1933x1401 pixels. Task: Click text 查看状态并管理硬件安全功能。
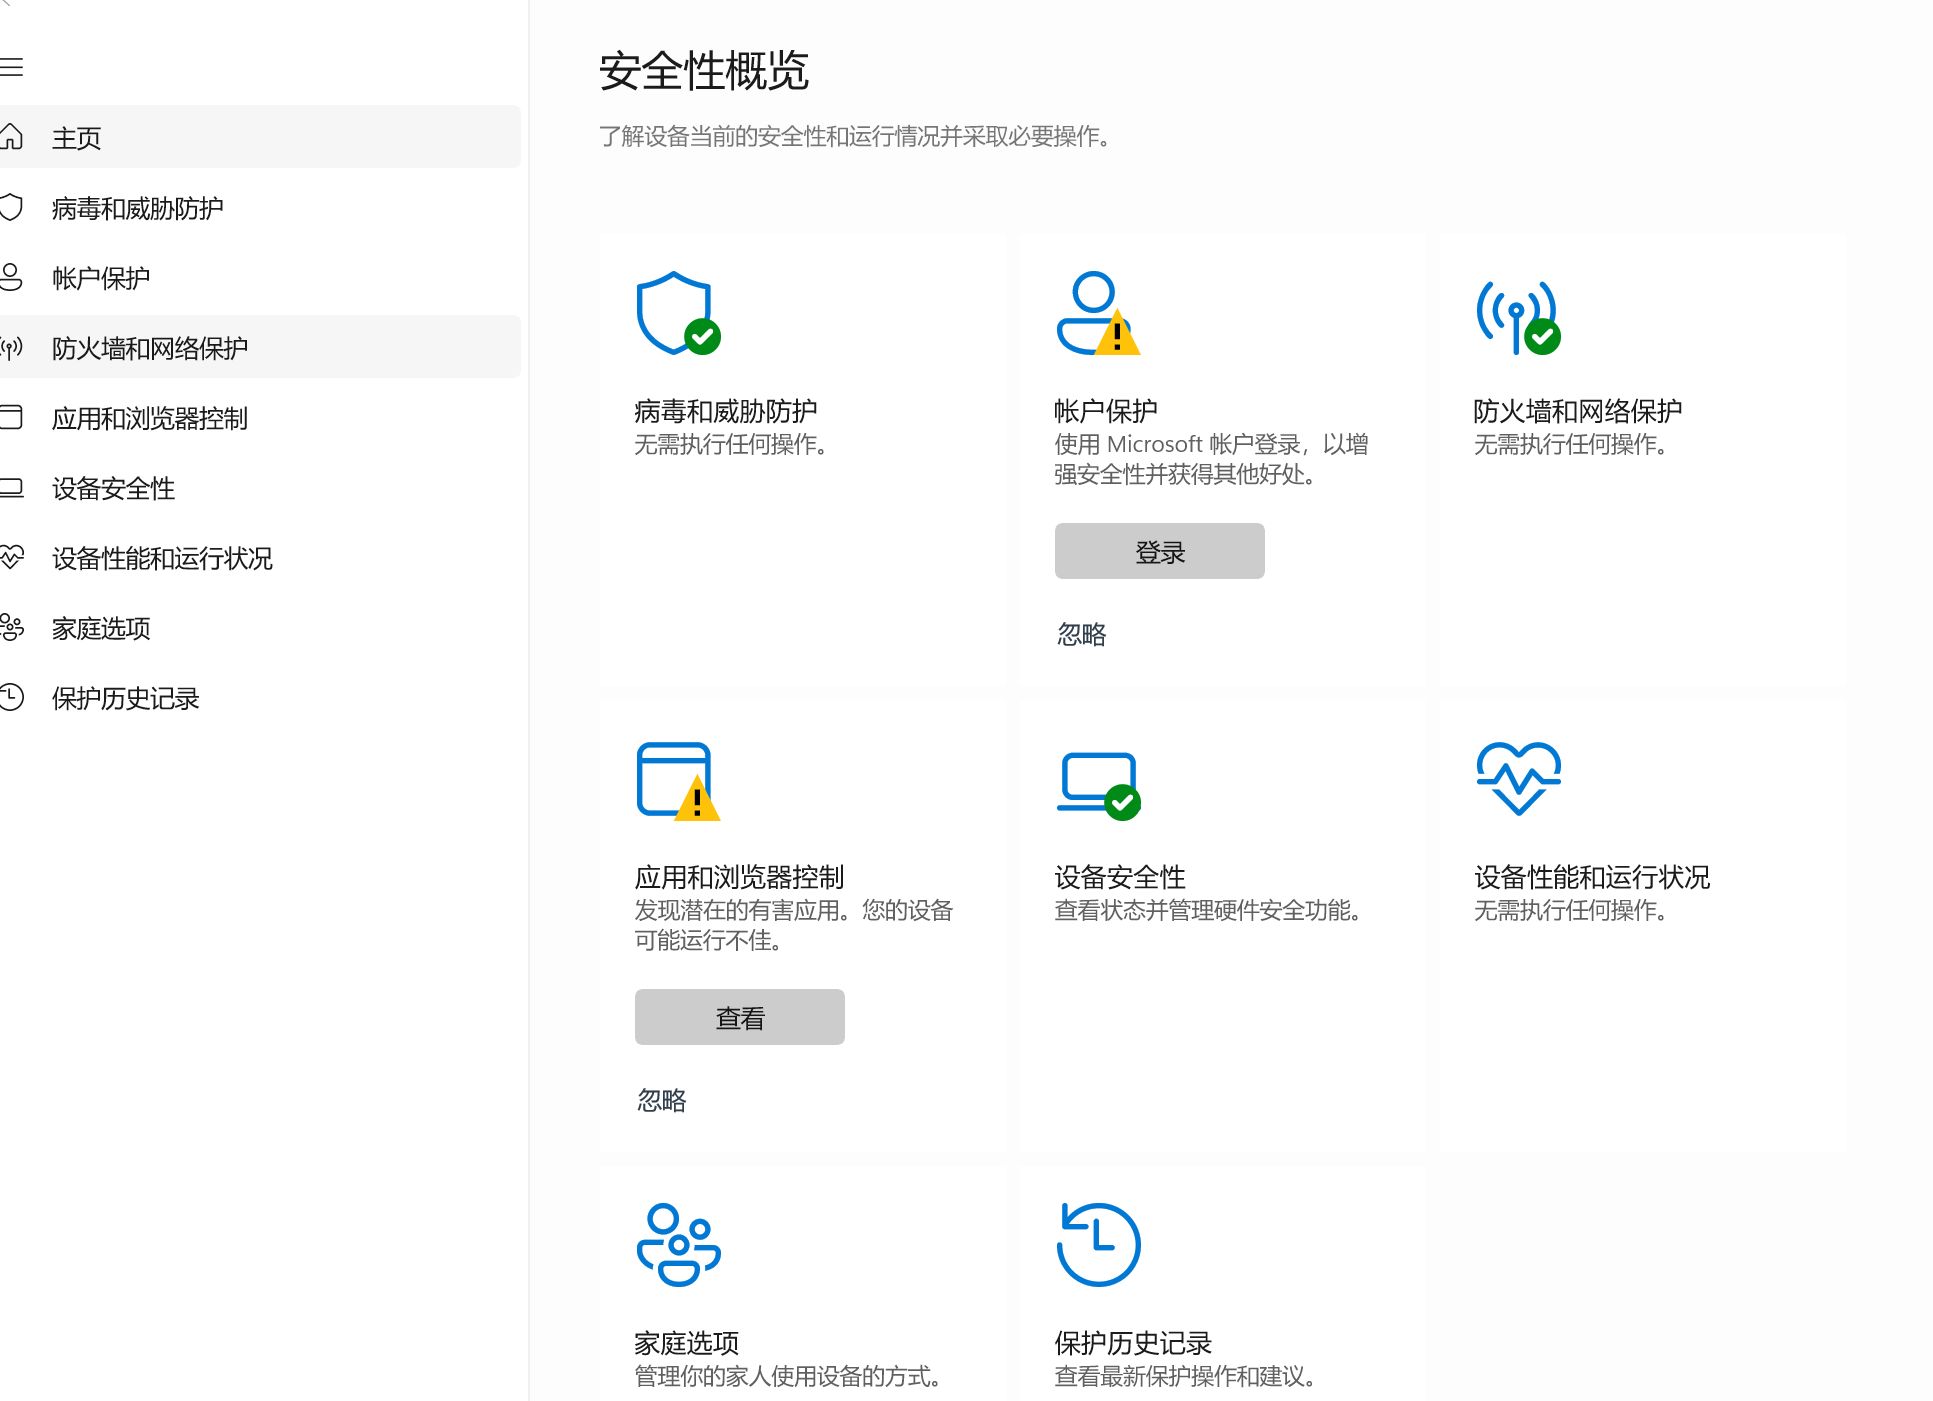point(1208,910)
